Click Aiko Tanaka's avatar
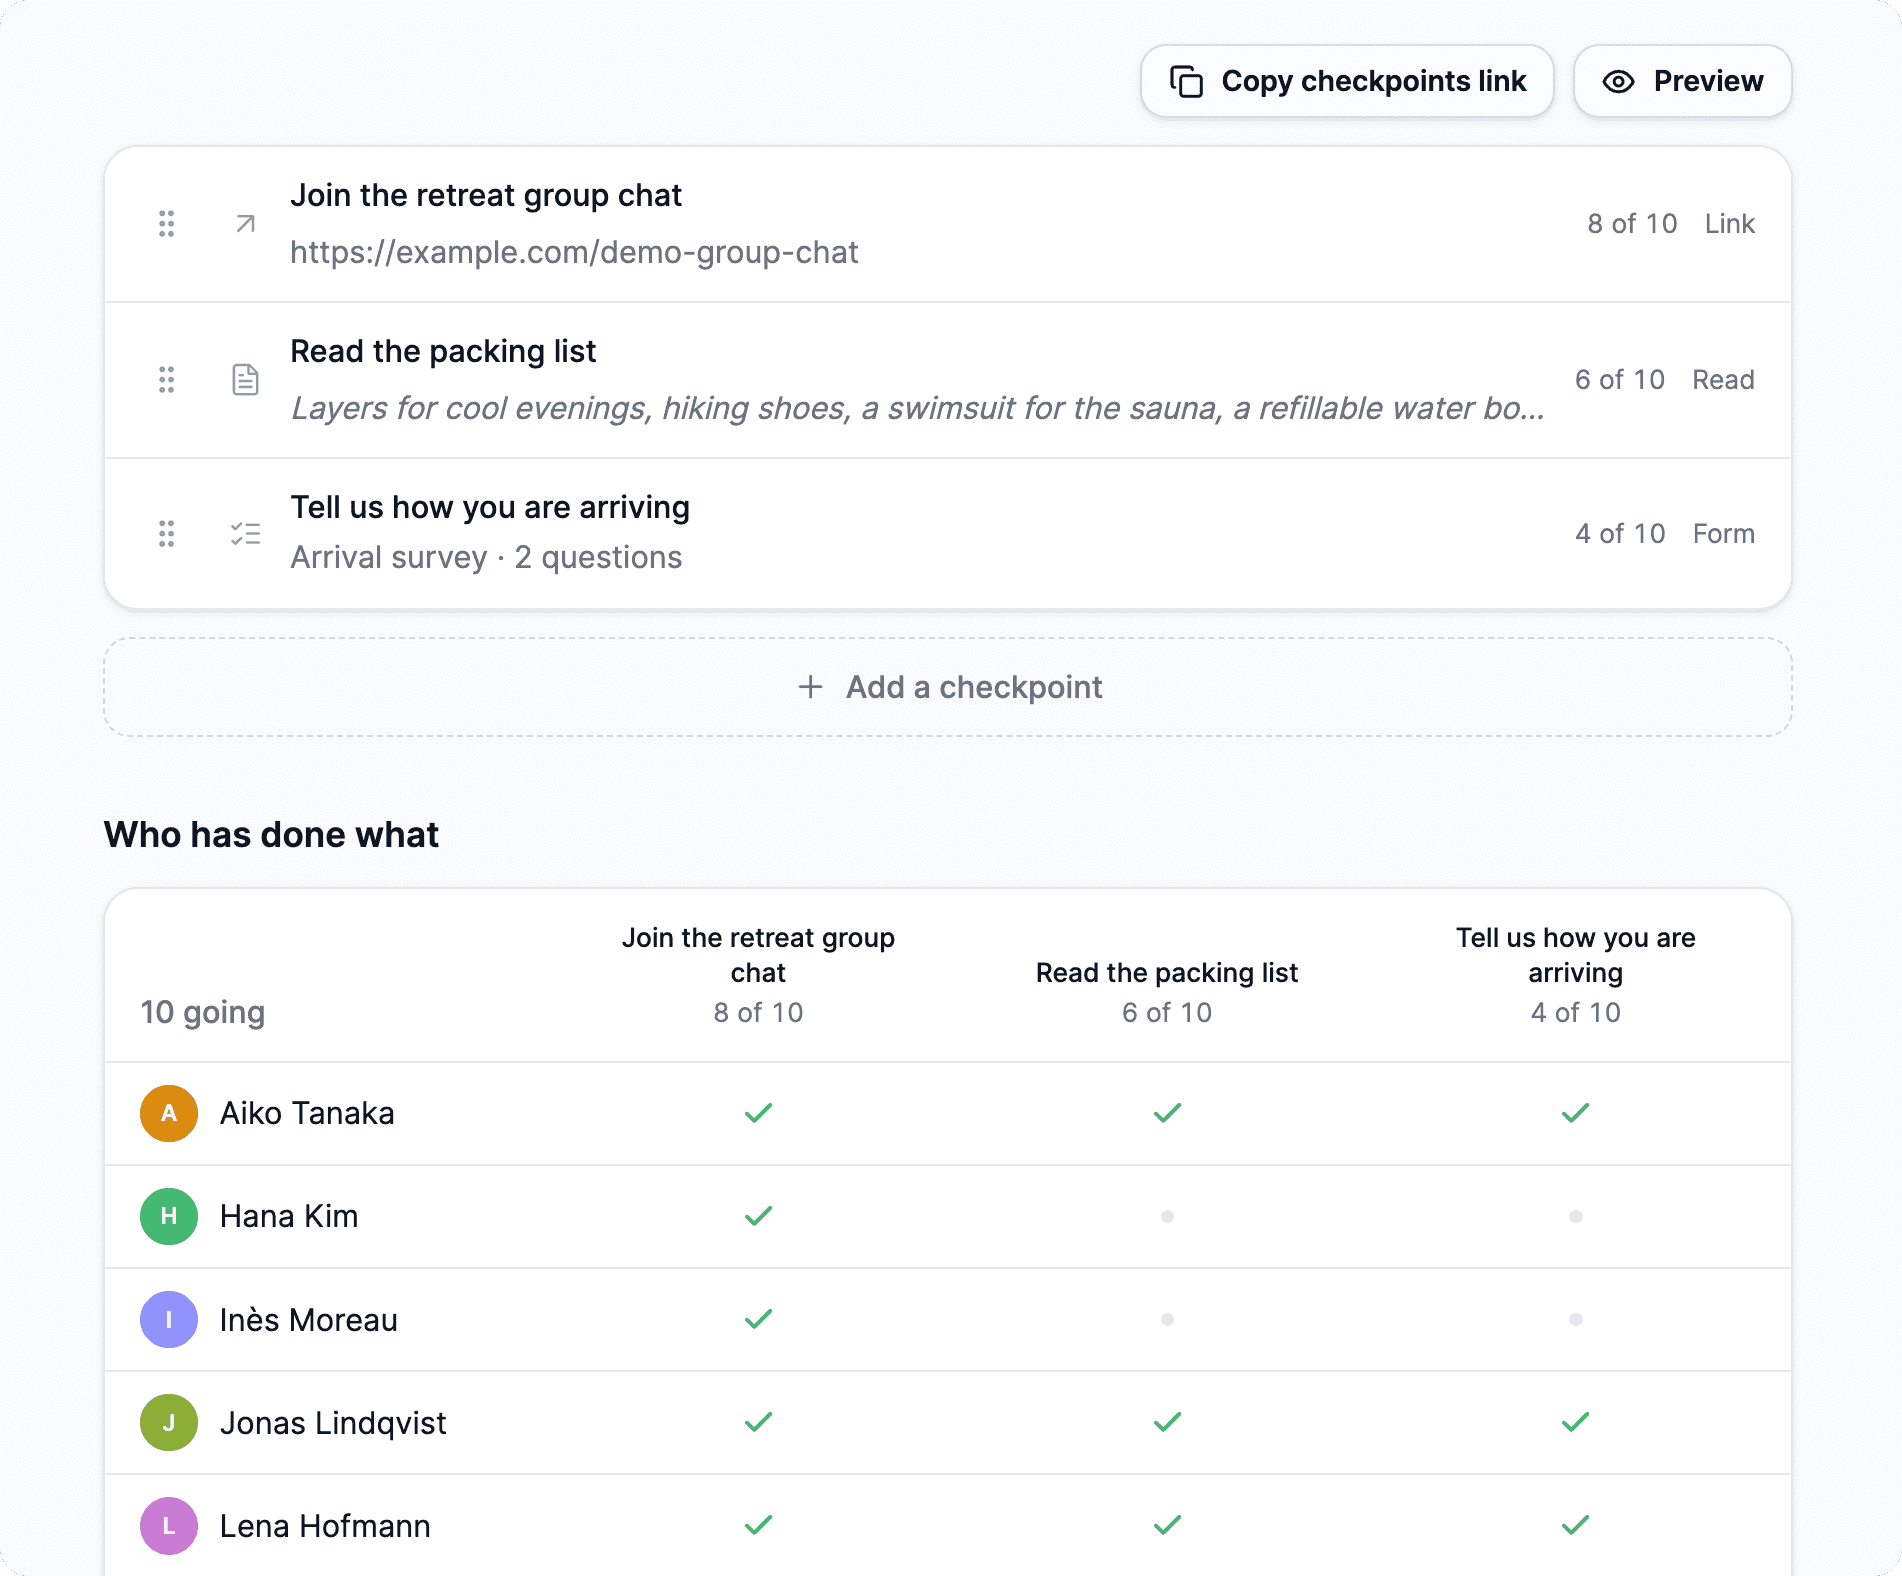The height and width of the screenshot is (1576, 1902). click(x=169, y=1113)
